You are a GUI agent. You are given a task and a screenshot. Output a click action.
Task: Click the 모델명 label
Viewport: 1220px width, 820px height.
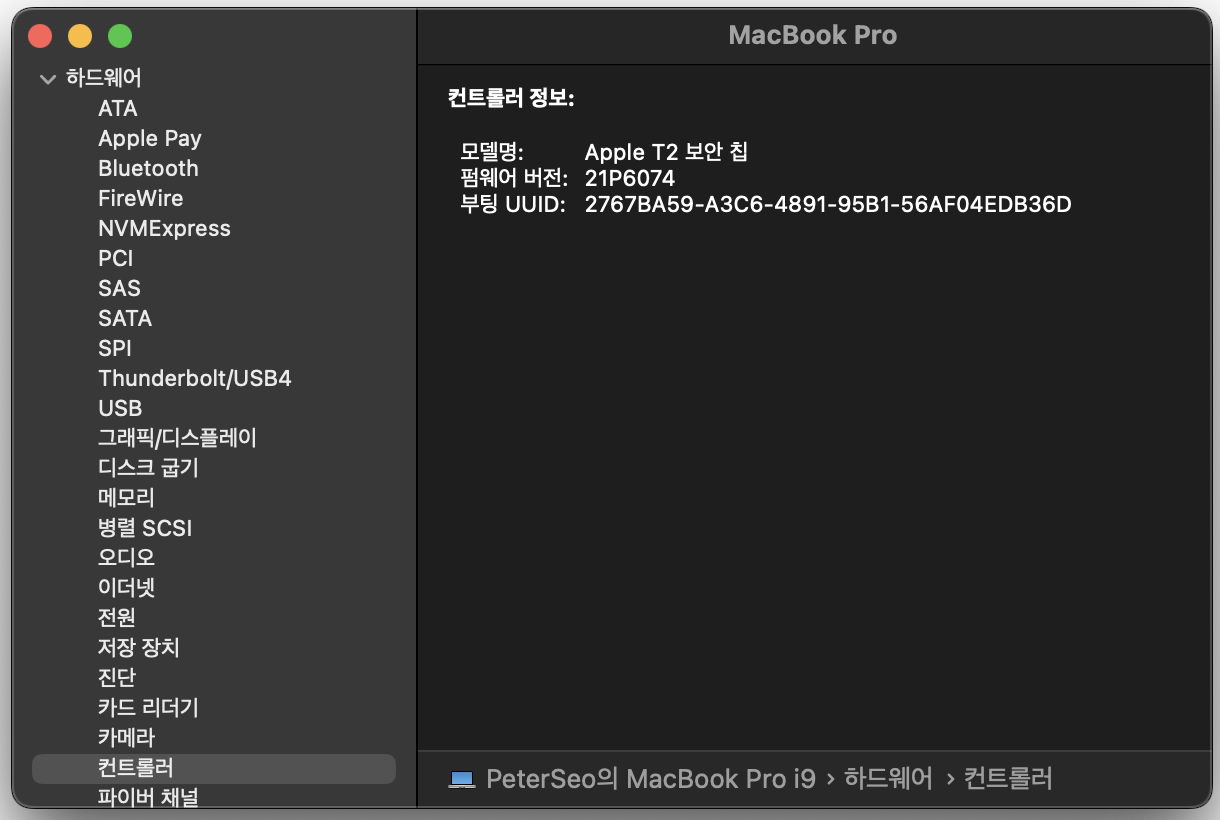492,152
